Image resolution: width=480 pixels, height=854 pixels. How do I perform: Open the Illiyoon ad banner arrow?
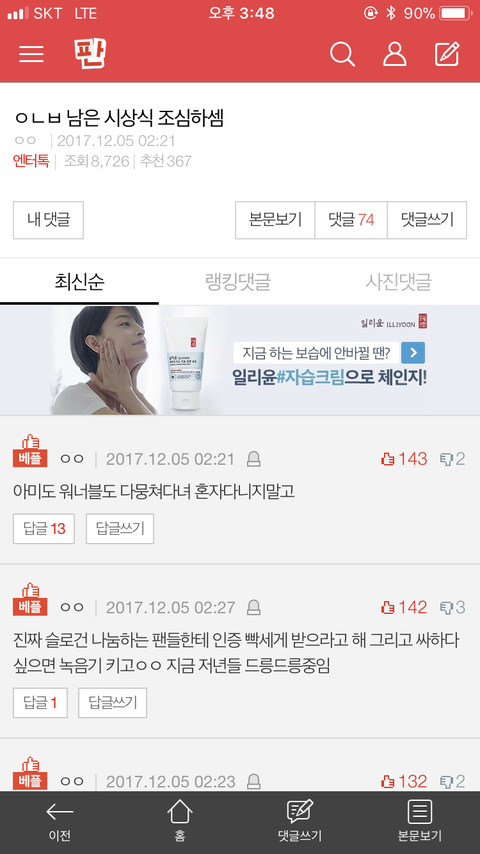click(x=413, y=353)
